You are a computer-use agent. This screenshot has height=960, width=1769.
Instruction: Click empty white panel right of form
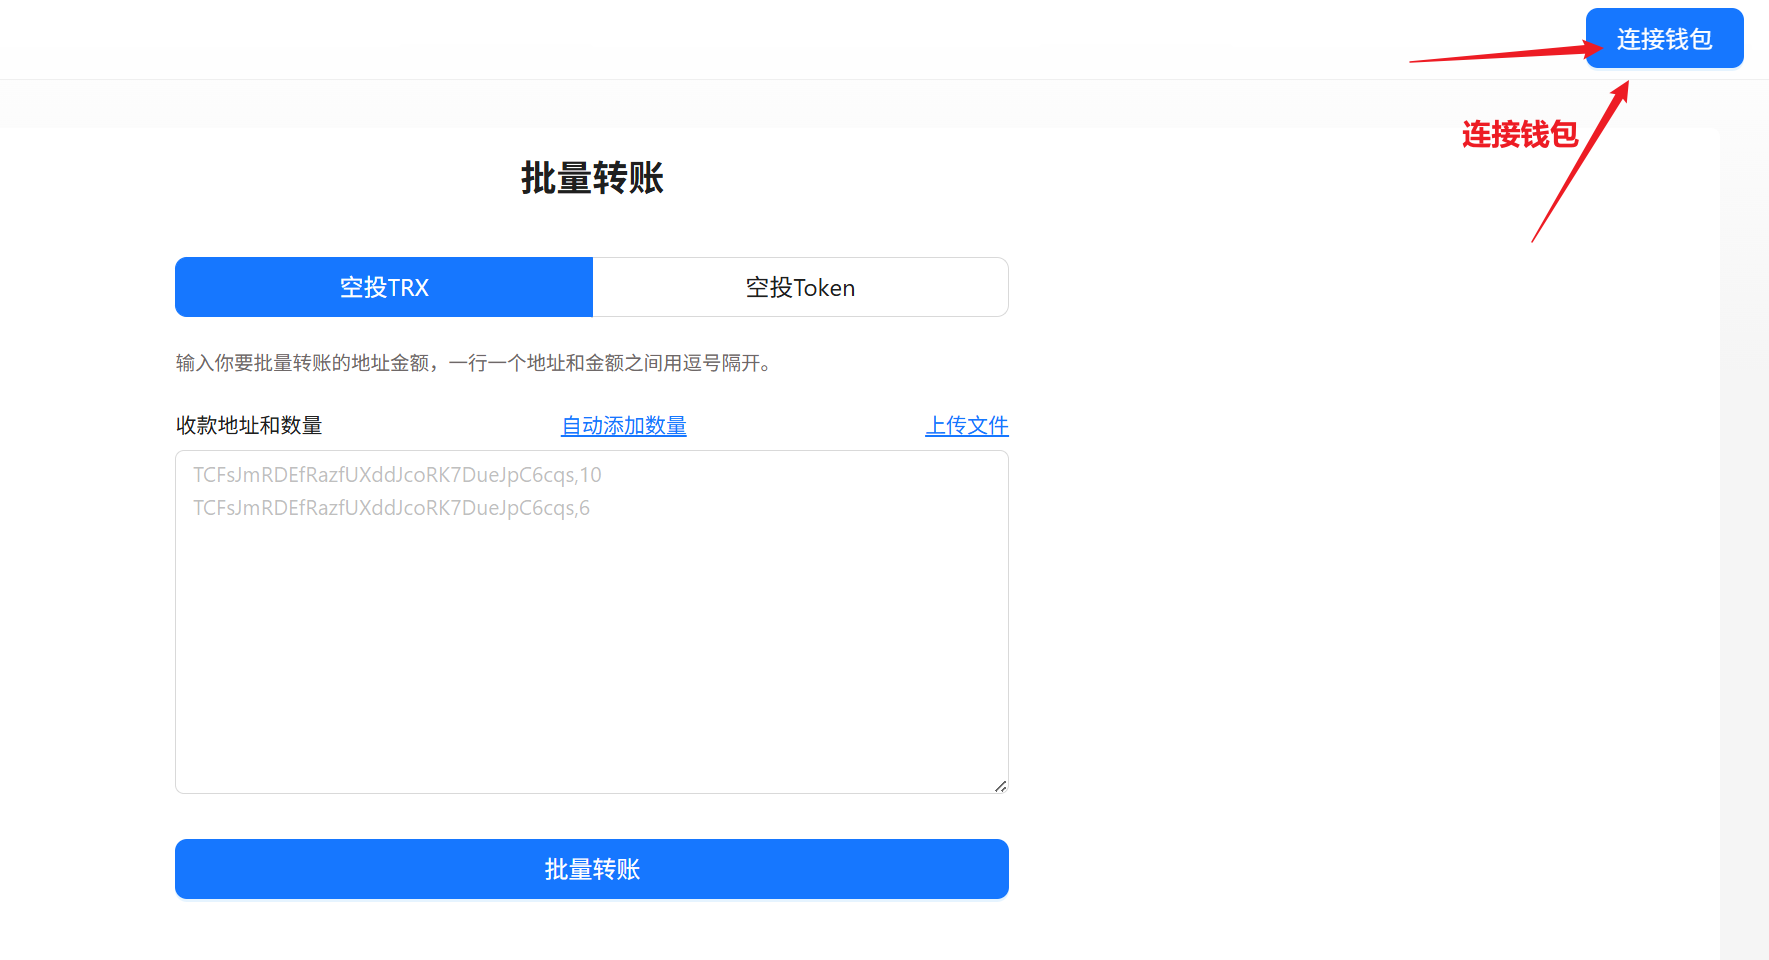click(x=1350, y=550)
